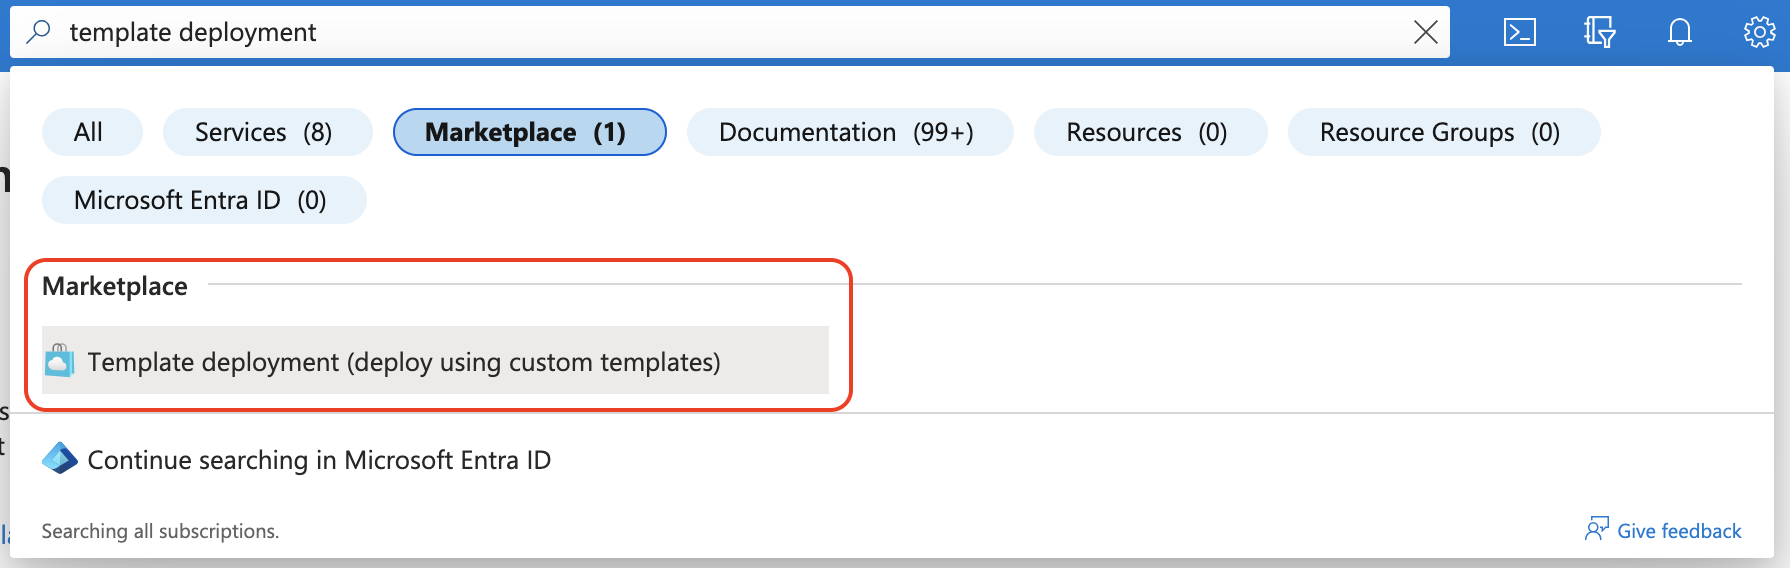Click the Give feedback link text
1790x568 pixels.
tap(1679, 531)
